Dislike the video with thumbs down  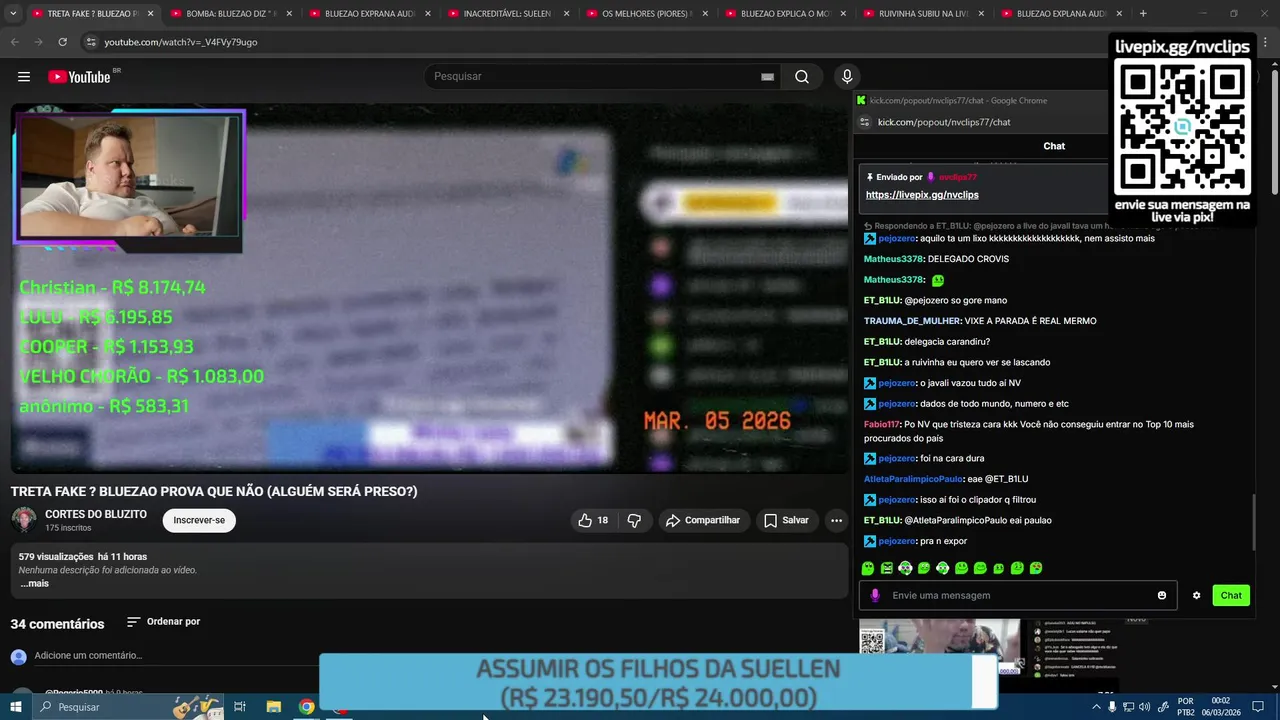click(x=634, y=520)
